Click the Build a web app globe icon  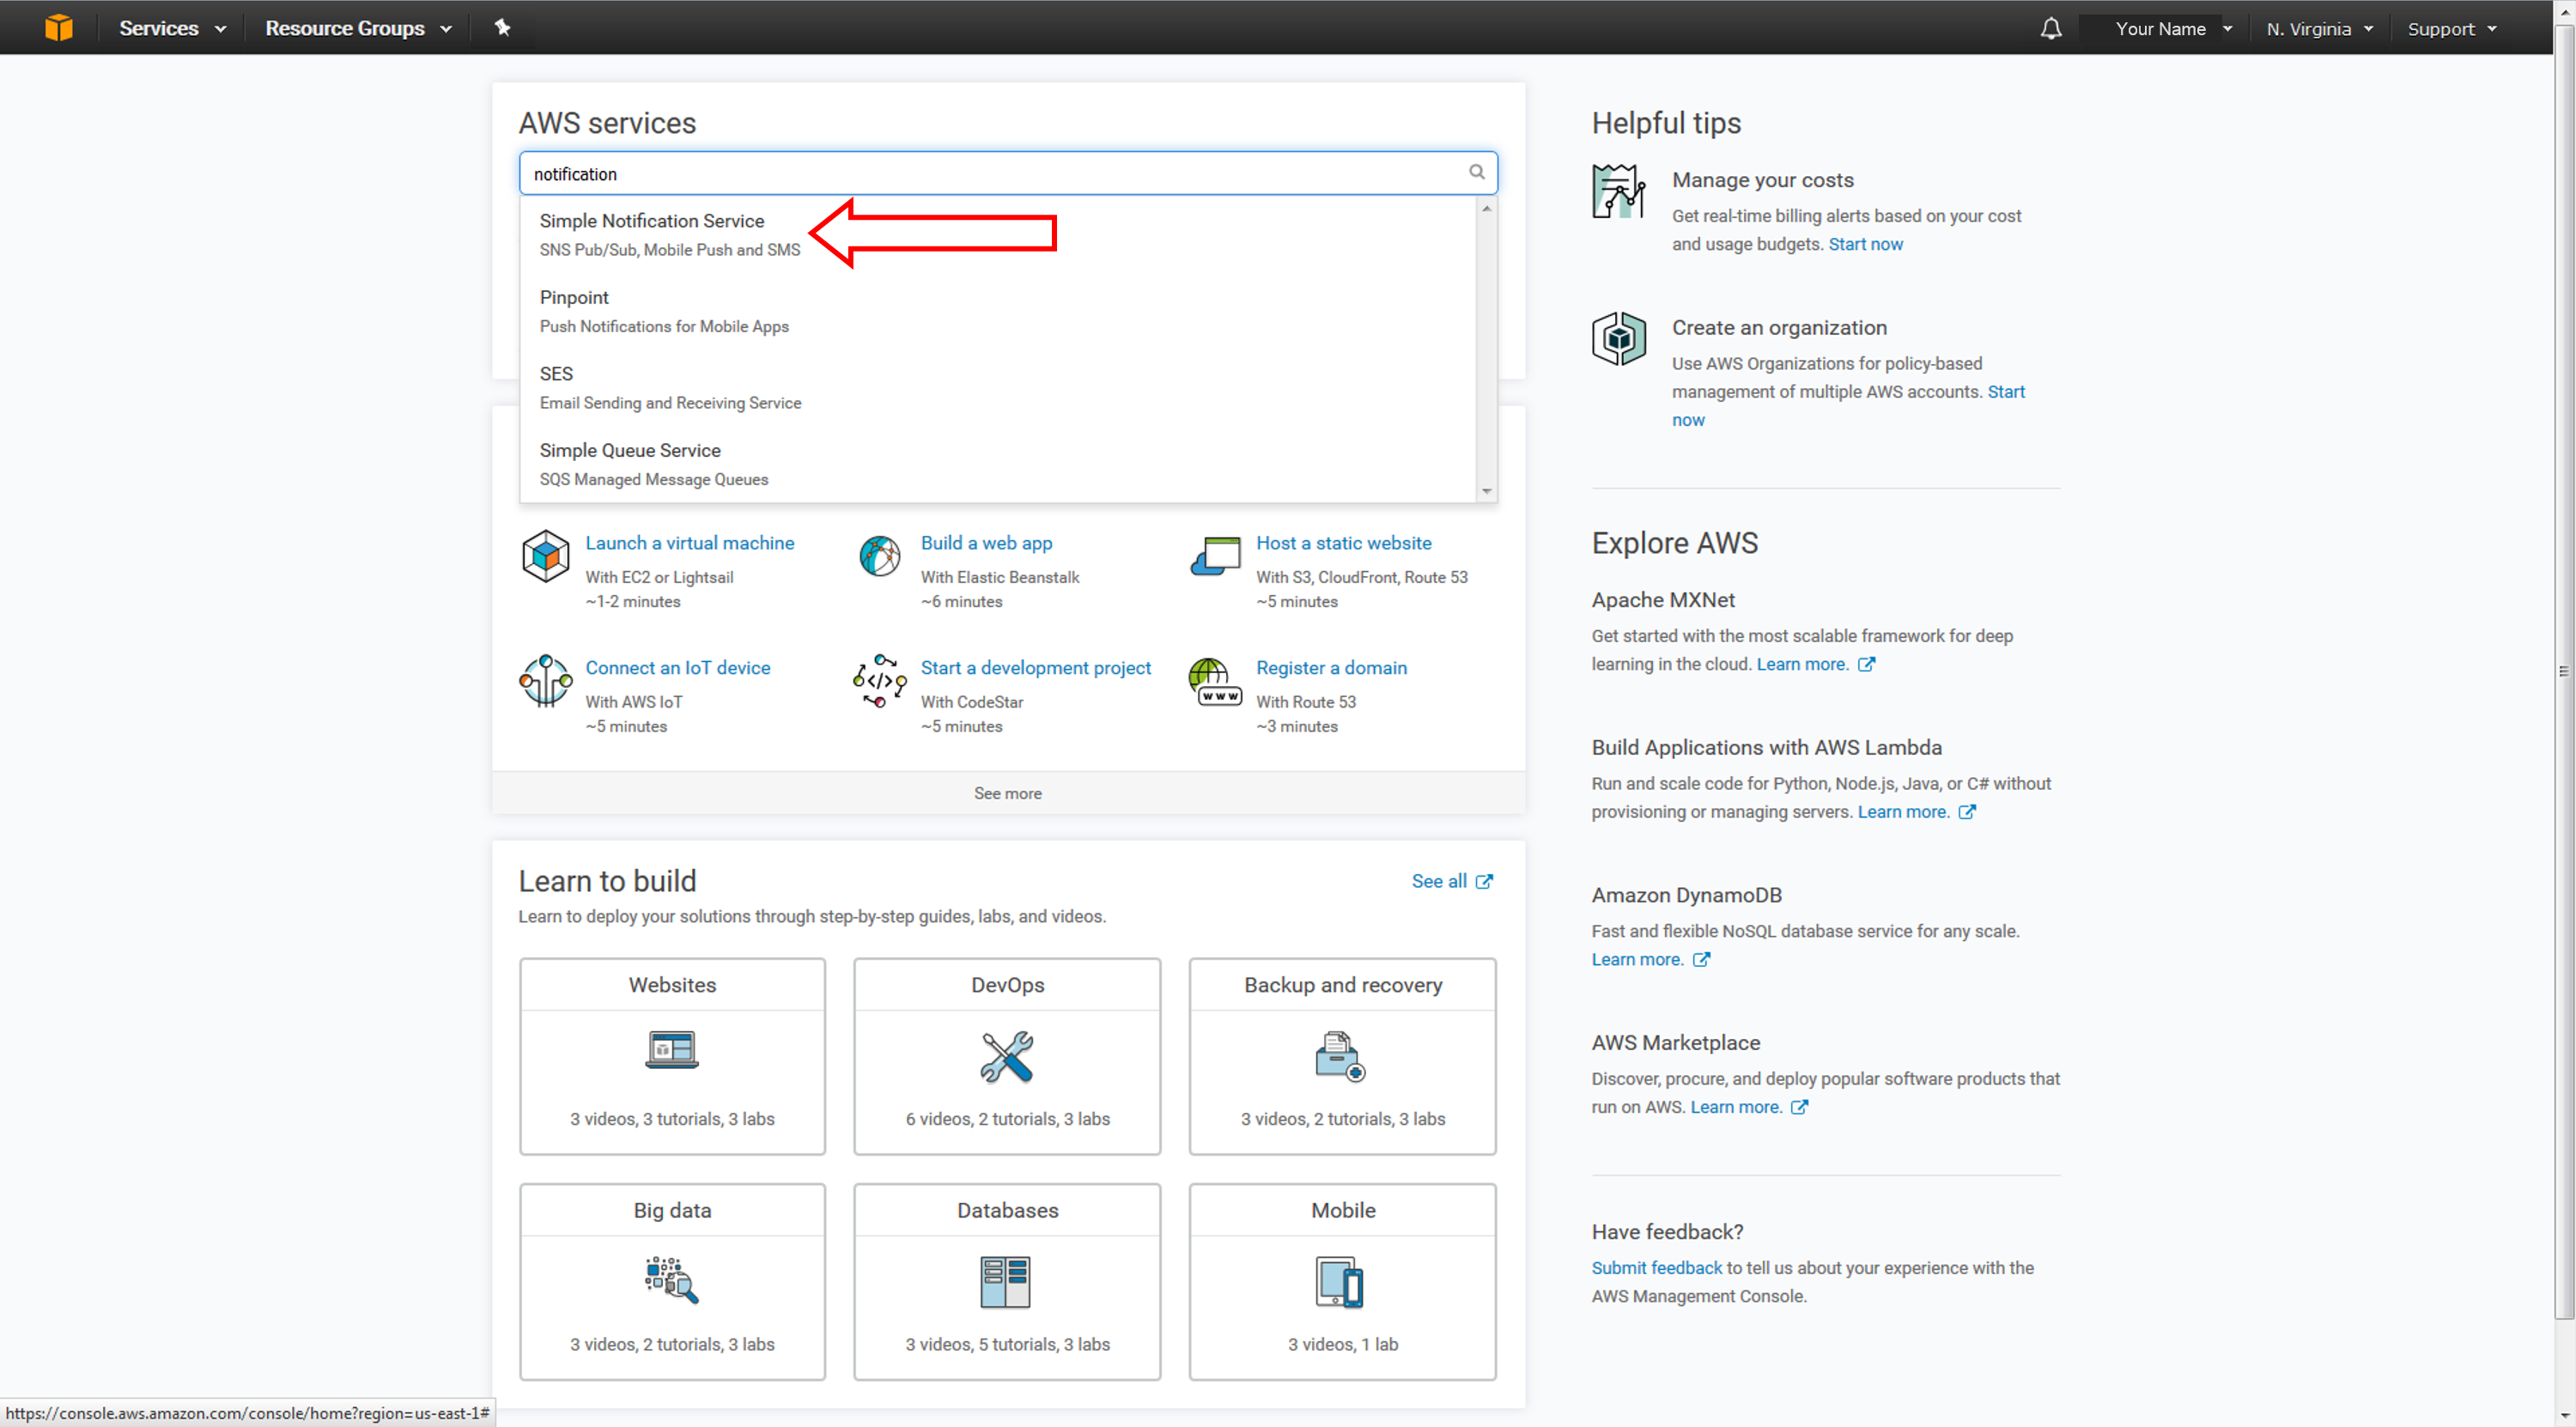[880, 556]
